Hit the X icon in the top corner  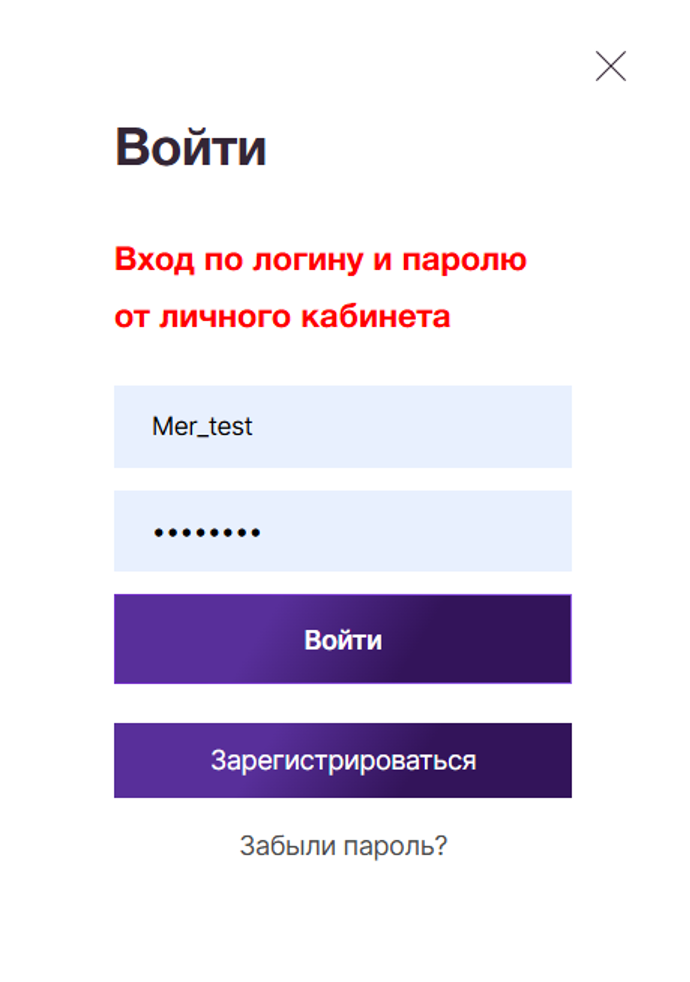point(610,66)
